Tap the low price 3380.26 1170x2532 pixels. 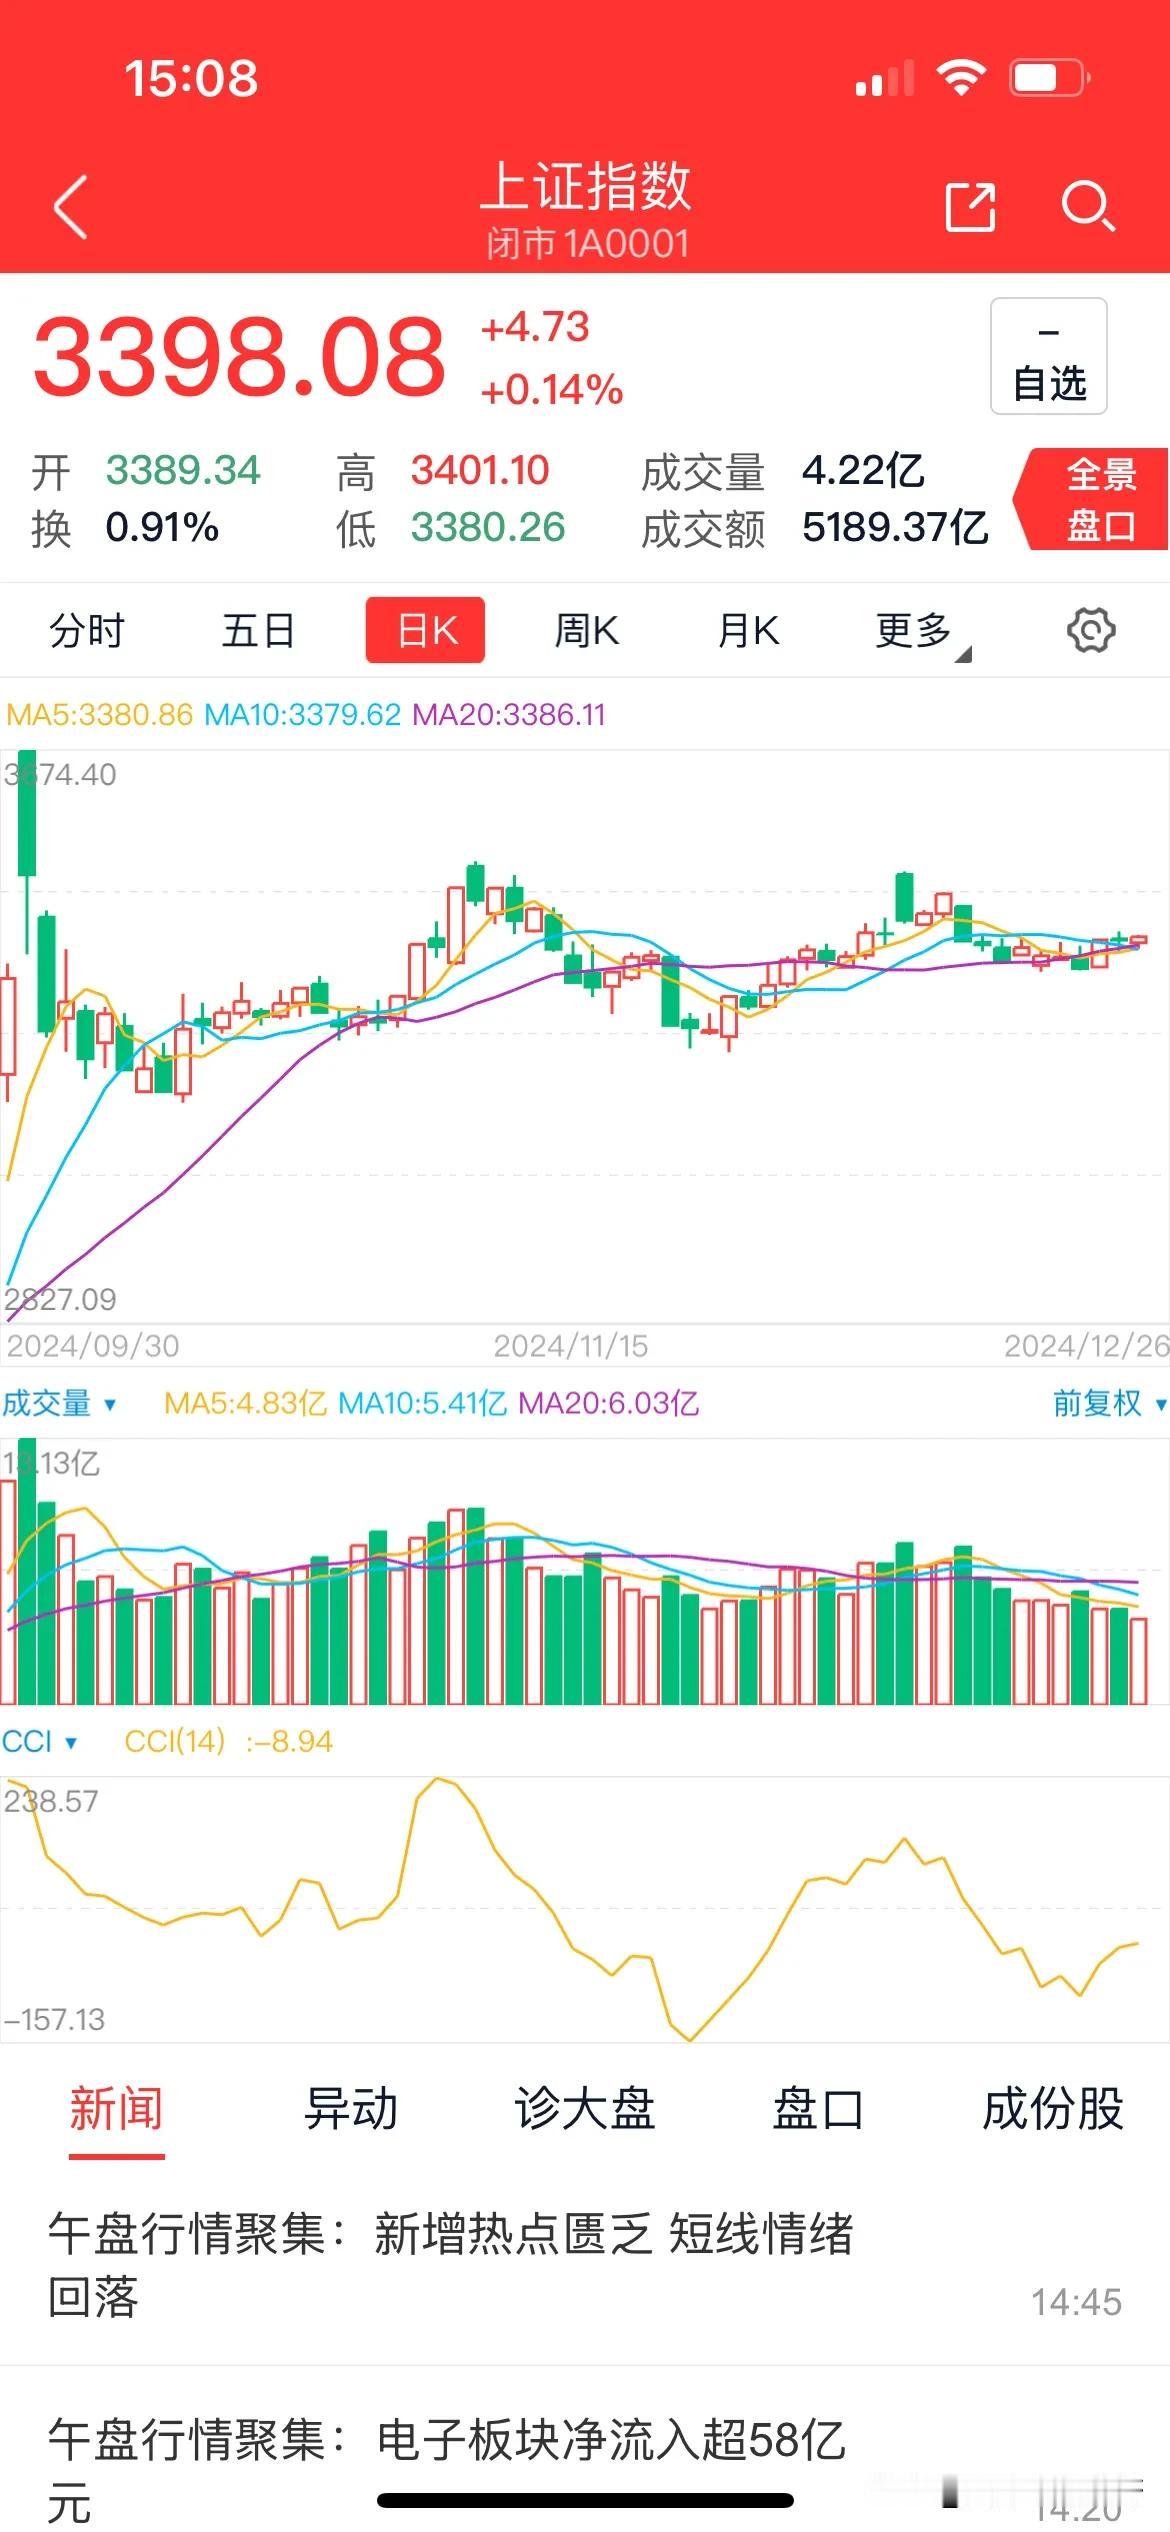coord(488,527)
